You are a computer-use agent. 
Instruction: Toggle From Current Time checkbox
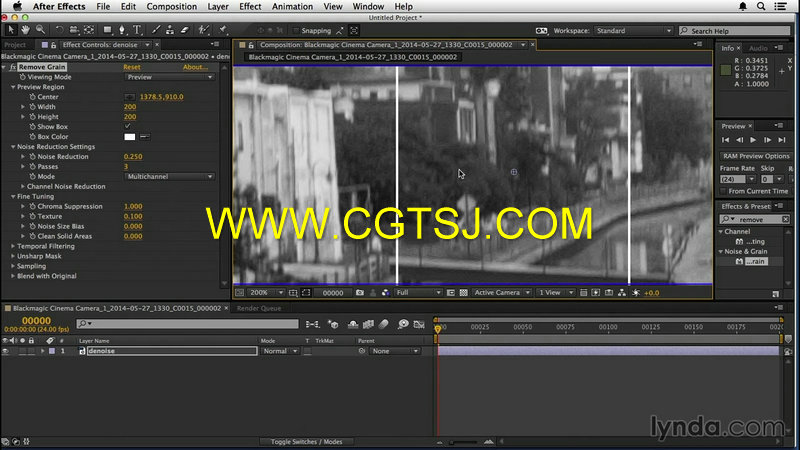pyautogui.click(x=723, y=191)
